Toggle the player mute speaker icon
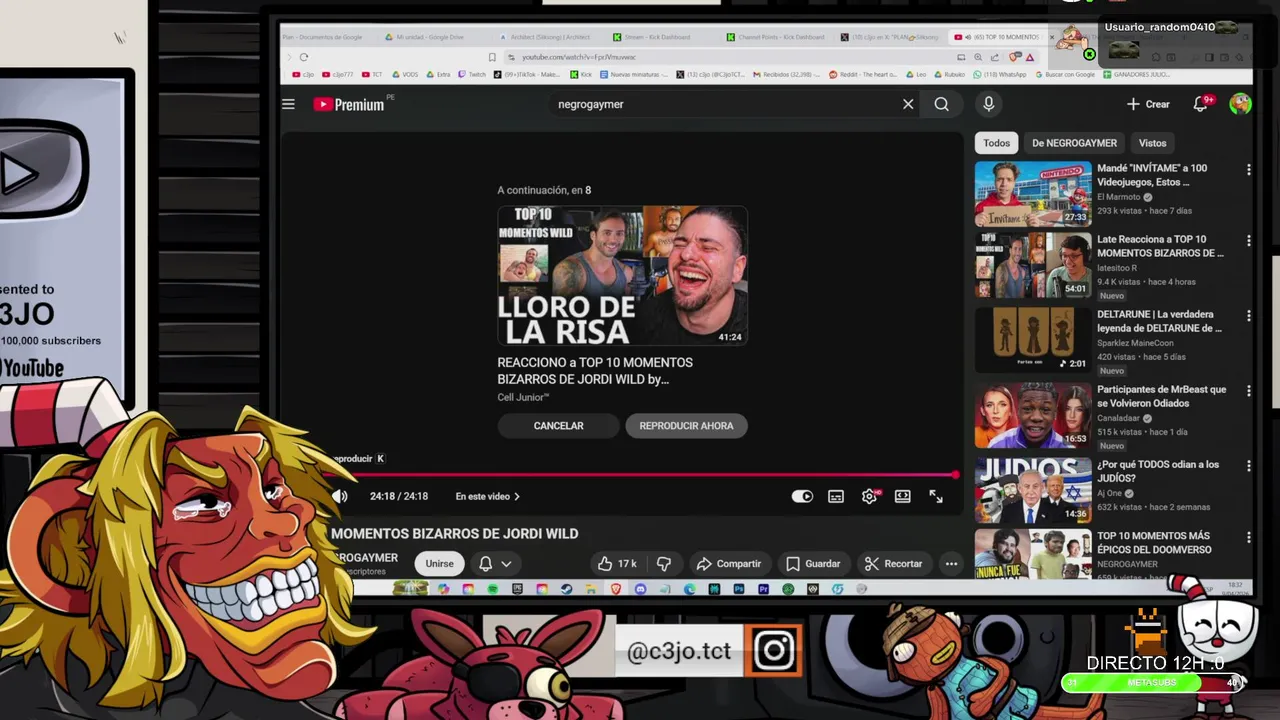This screenshot has width=1280, height=720. pyautogui.click(x=340, y=496)
